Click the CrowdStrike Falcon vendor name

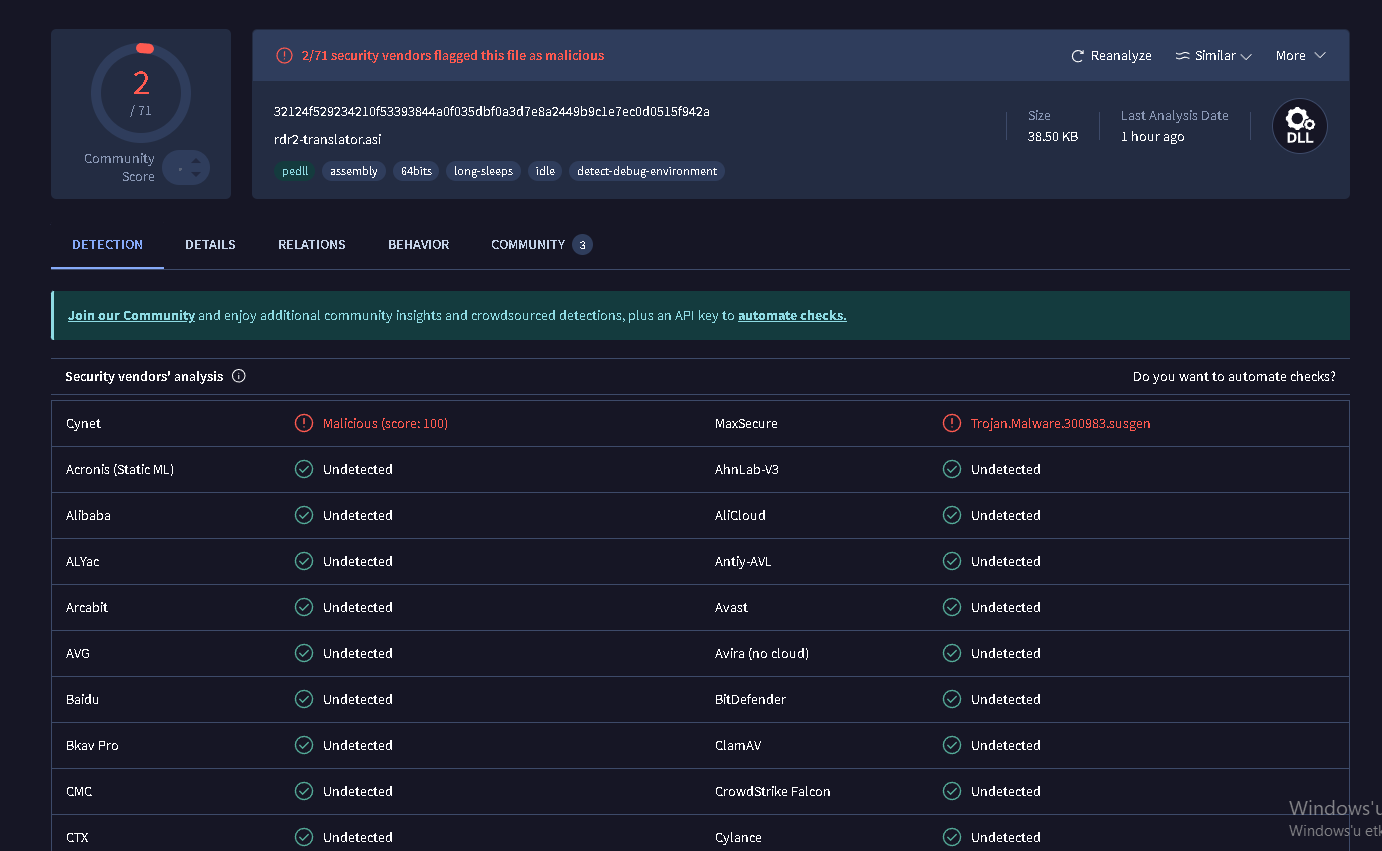click(x=773, y=791)
